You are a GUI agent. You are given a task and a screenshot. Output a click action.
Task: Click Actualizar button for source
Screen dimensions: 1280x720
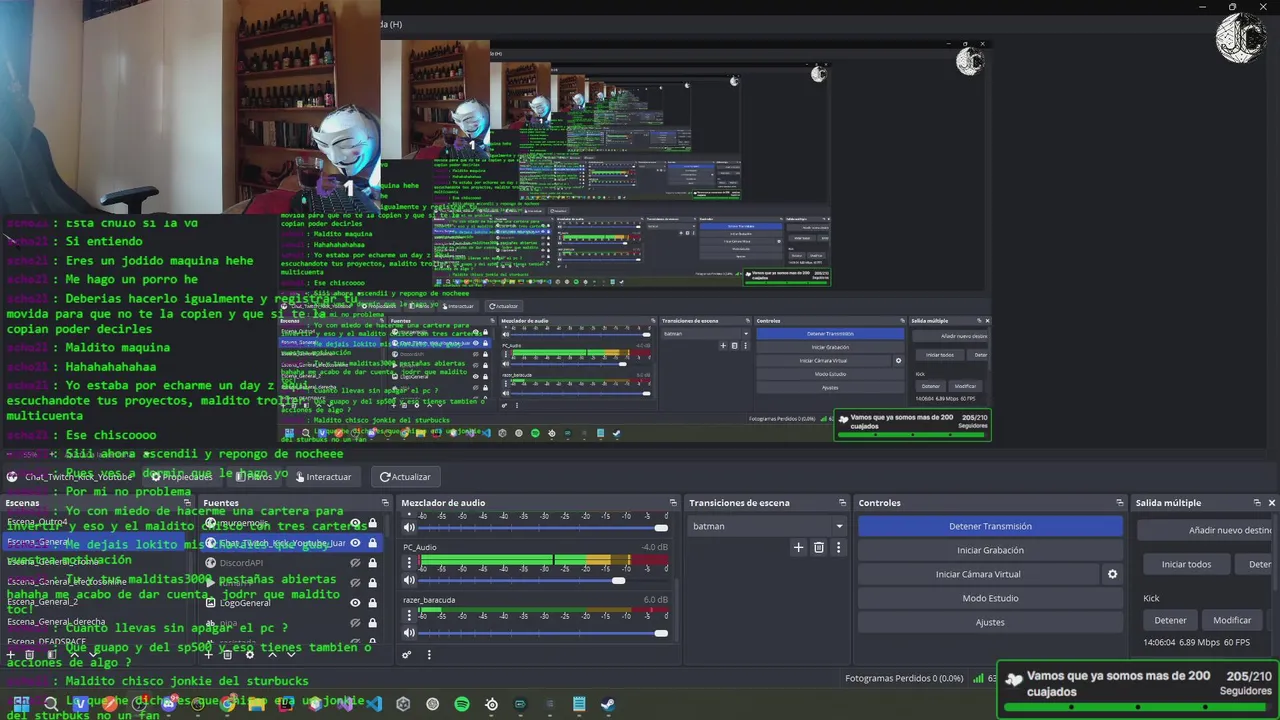(405, 477)
